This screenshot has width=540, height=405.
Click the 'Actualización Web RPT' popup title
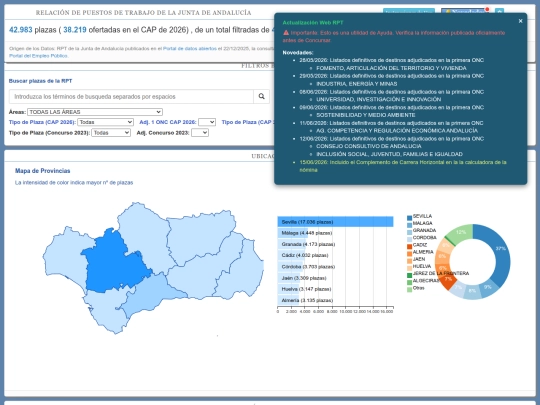[x=313, y=23]
